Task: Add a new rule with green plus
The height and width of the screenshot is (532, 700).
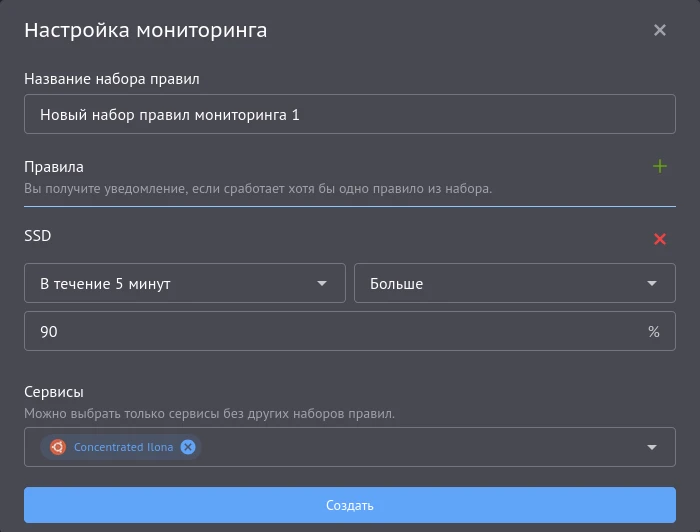Action: [x=659, y=166]
